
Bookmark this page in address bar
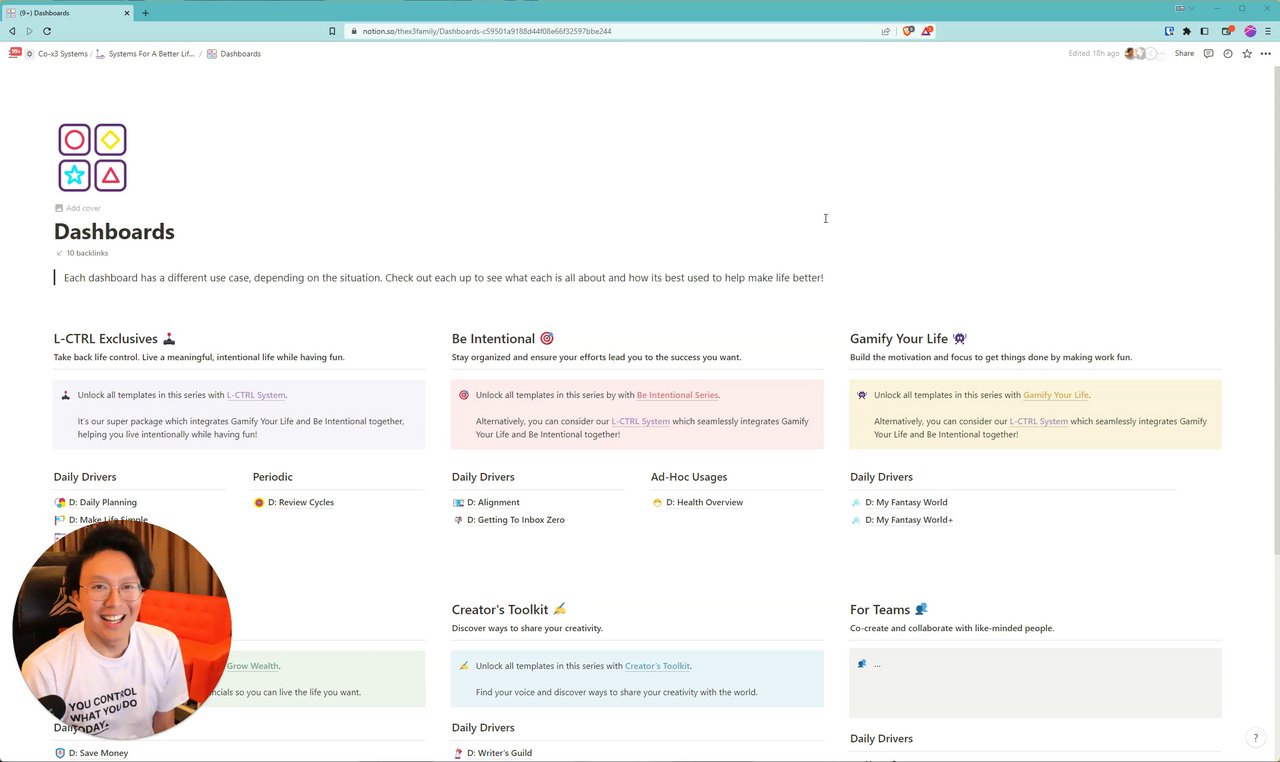pyautogui.click(x=332, y=31)
